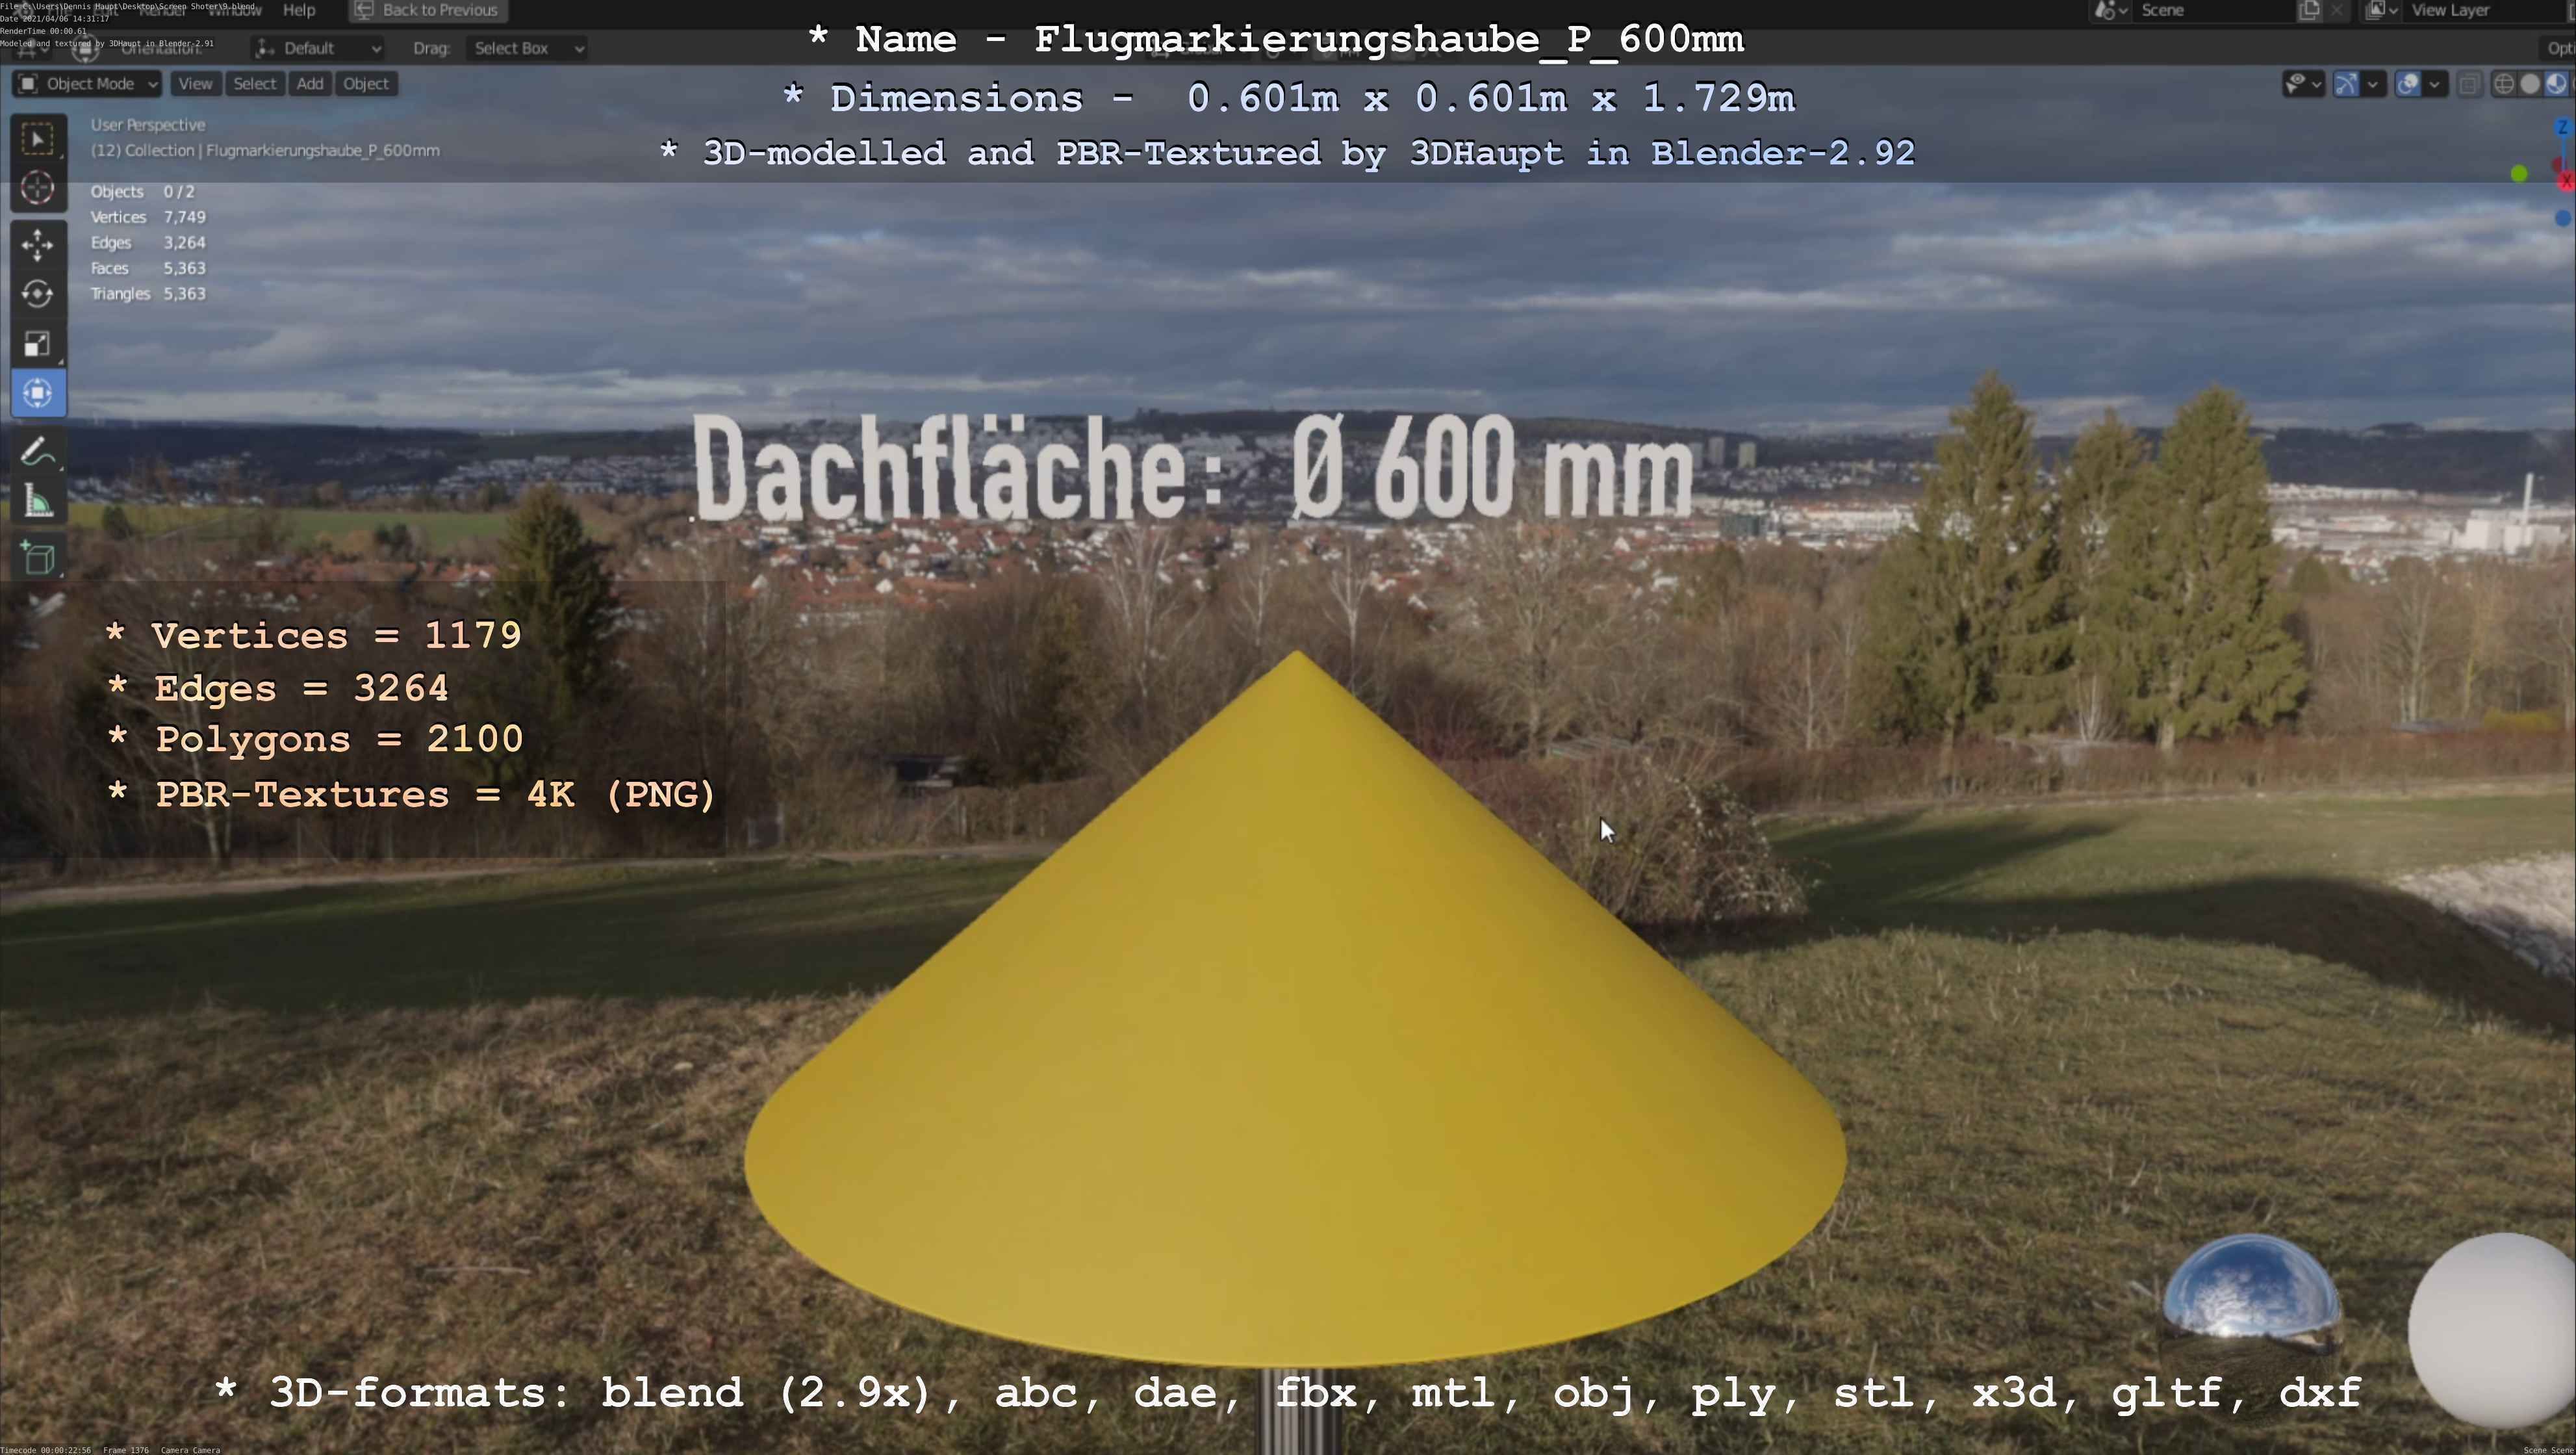This screenshot has width=2576, height=1455.
Task: Switch to solid viewport shading
Action: tap(2530, 84)
